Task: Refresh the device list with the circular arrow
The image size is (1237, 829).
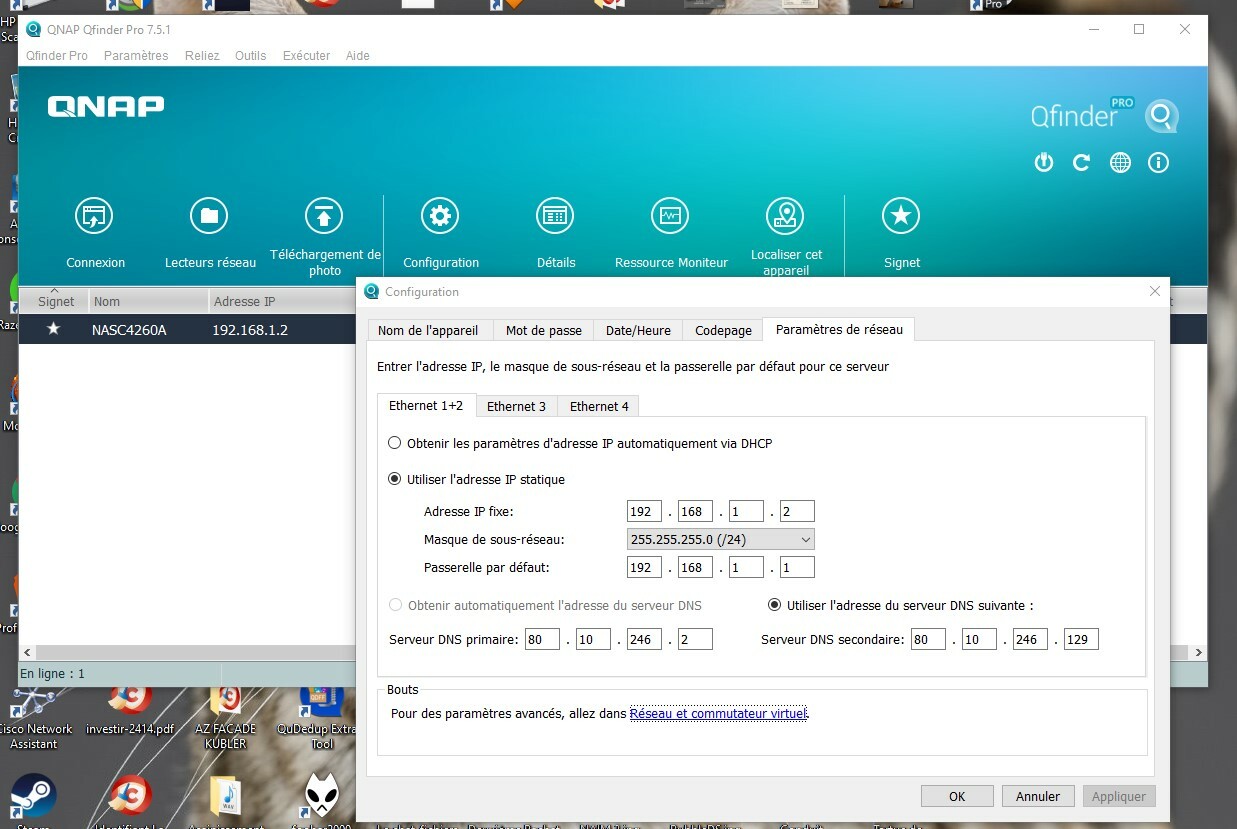Action: (1081, 162)
